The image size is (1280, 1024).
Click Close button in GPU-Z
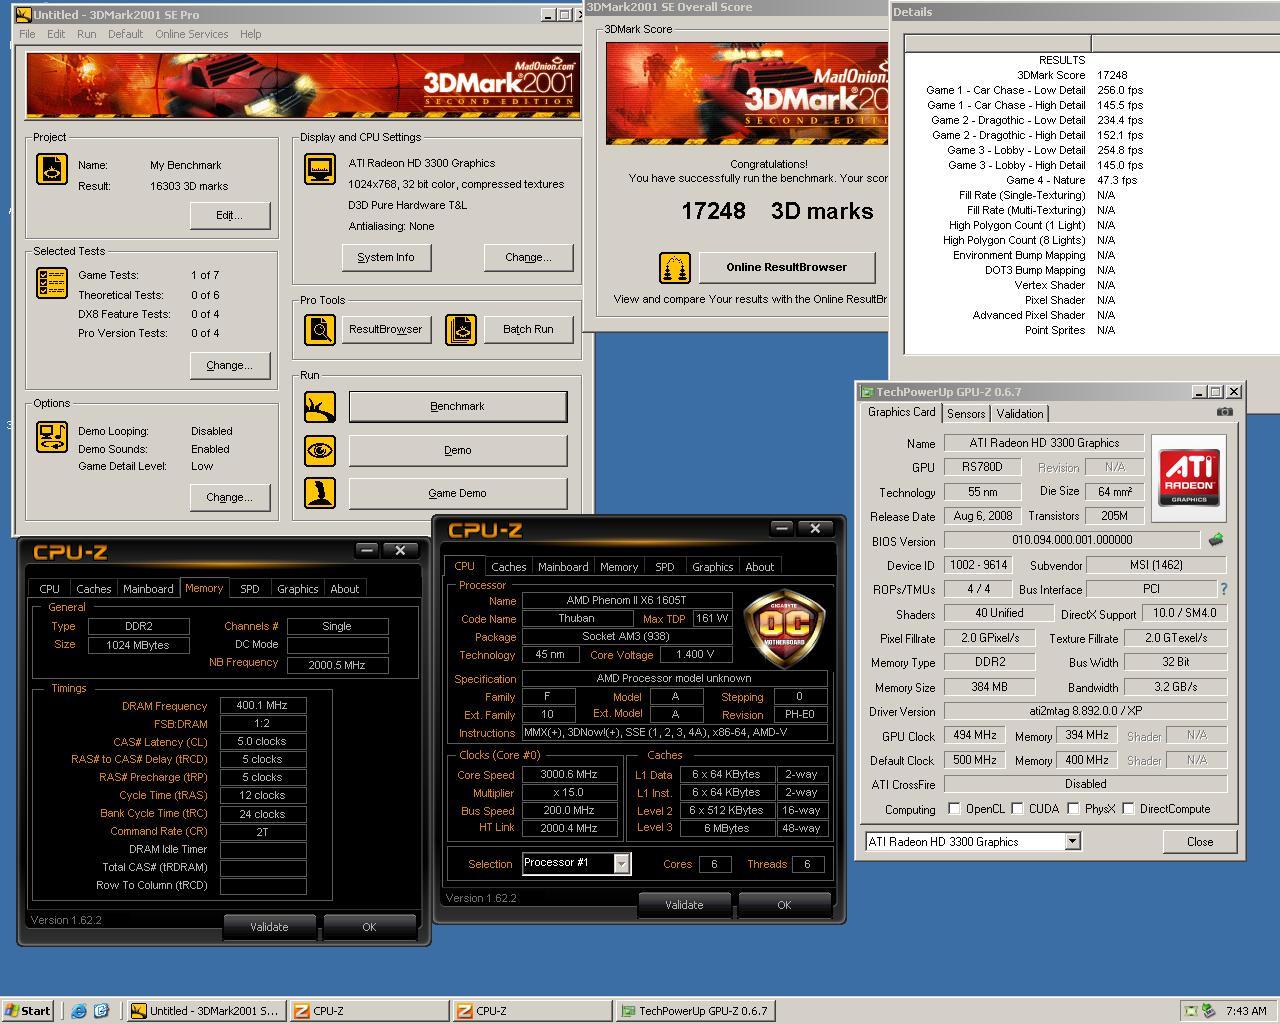[1200, 842]
